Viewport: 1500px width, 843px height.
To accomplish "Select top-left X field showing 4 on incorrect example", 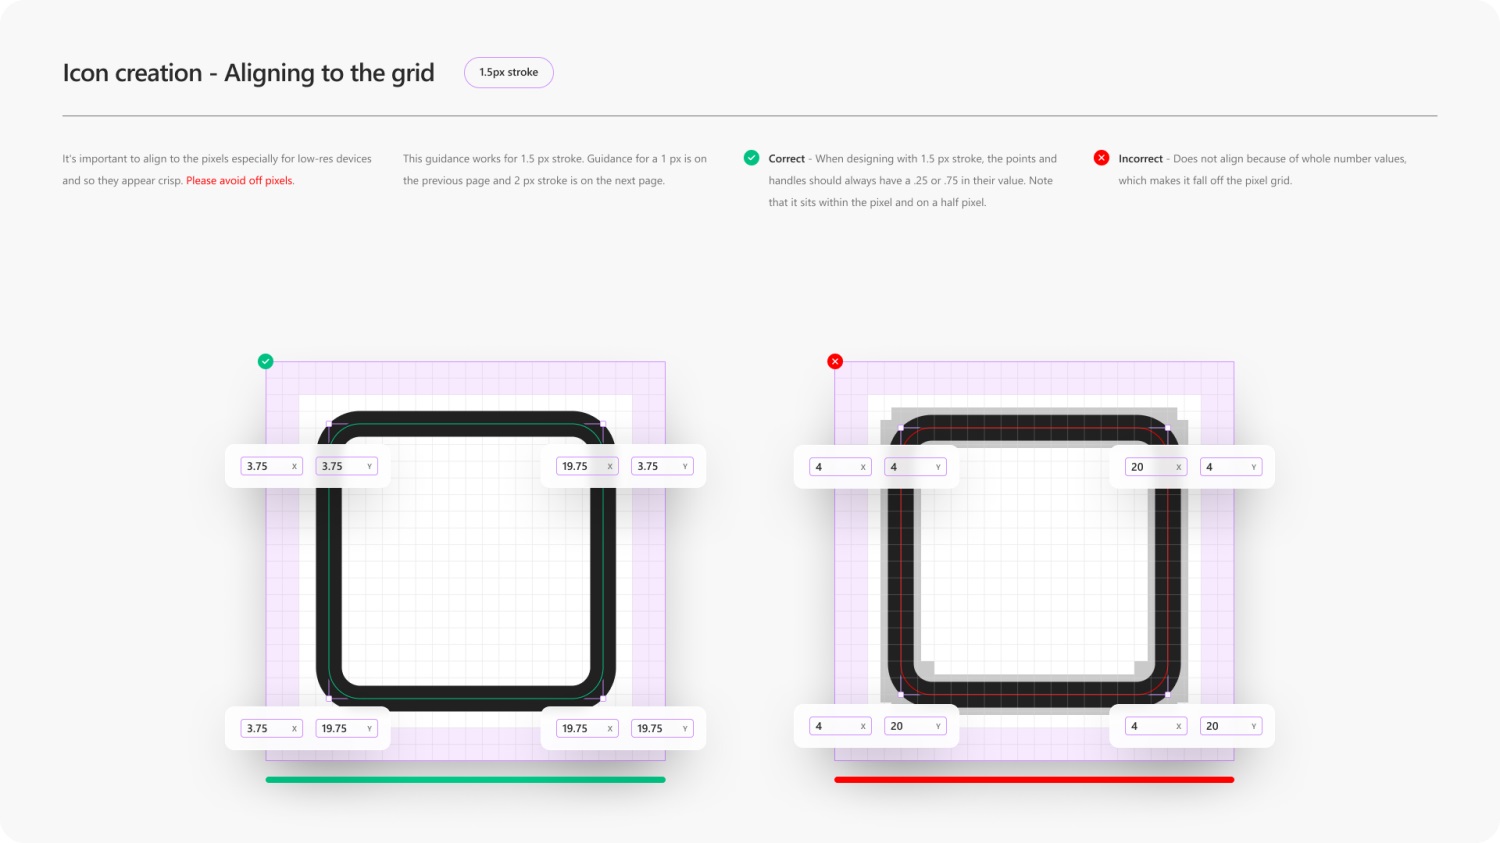I will [840, 467].
